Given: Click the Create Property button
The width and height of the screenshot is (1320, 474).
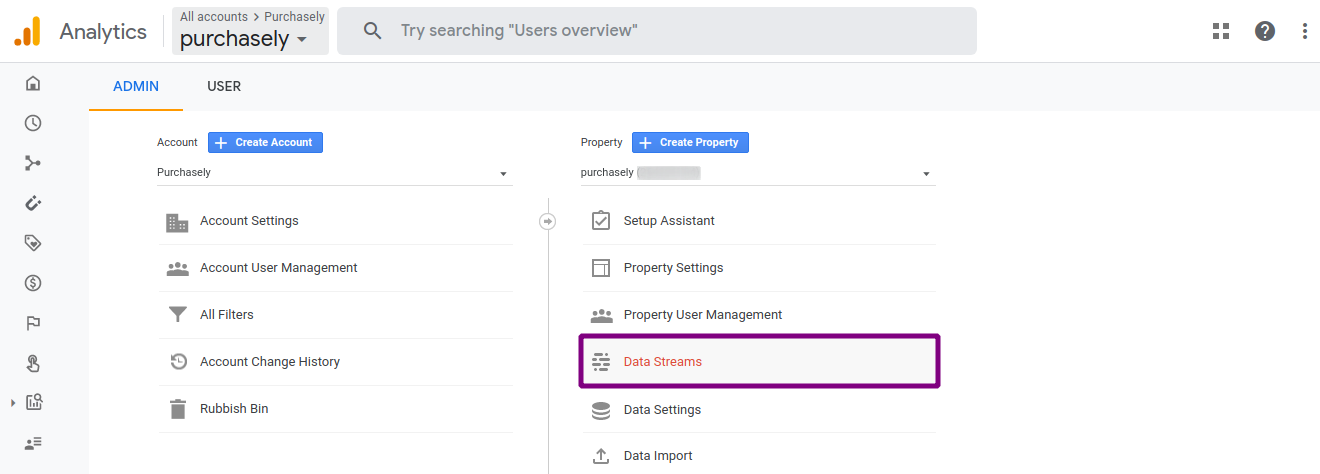Looking at the screenshot, I should coord(690,142).
